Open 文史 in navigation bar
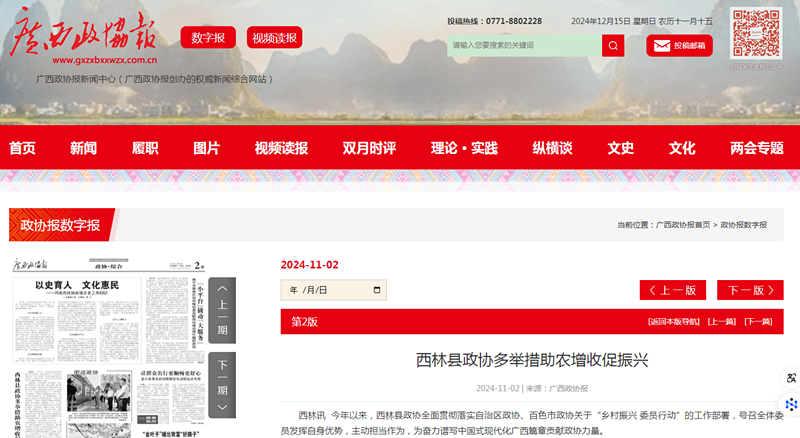Screen dimensions: 800x438 [620, 148]
